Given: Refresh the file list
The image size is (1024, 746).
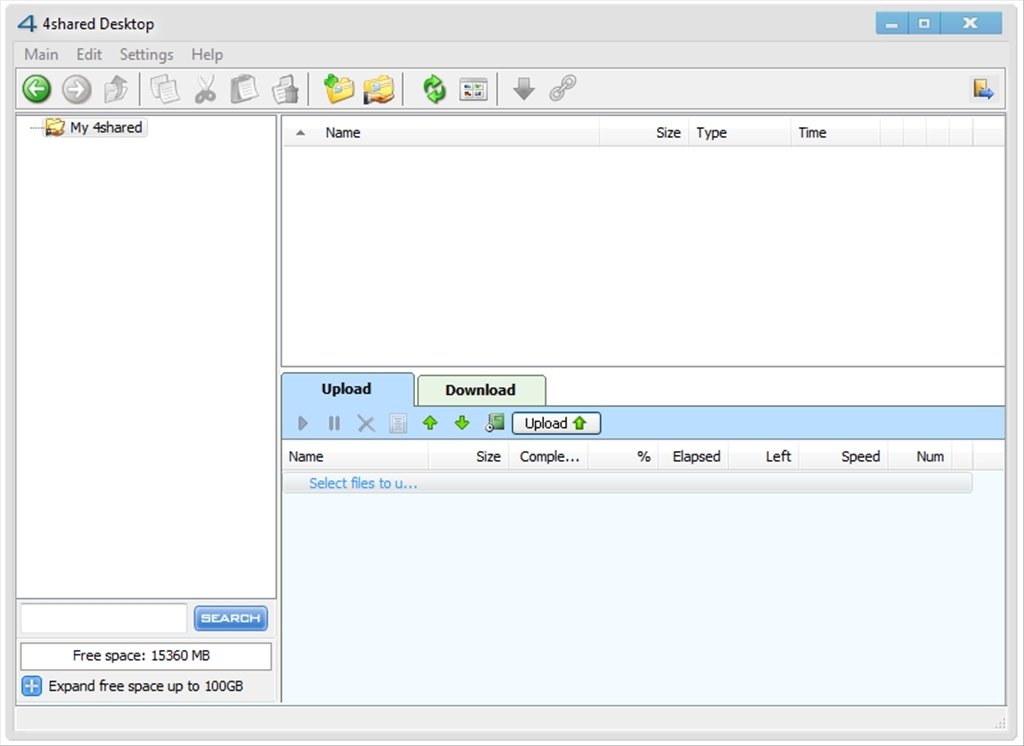Looking at the screenshot, I should pyautogui.click(x=434, y=89).
